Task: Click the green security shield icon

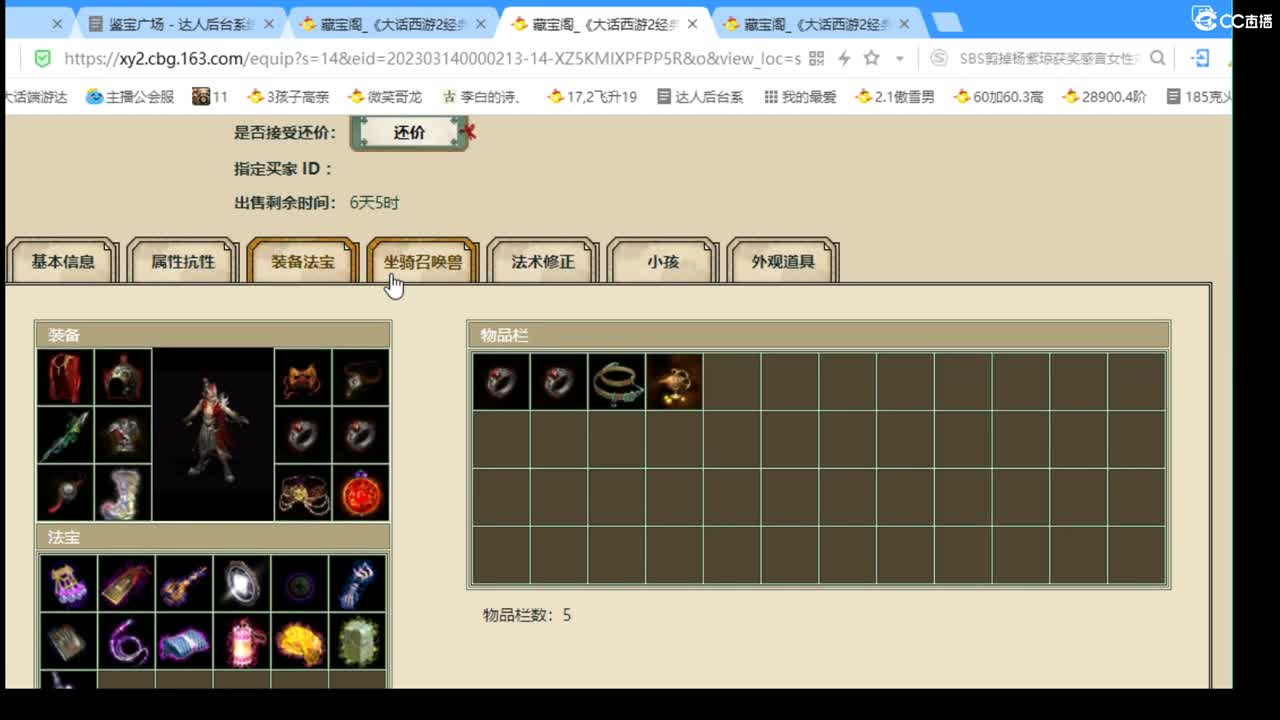Action: (42, 59)
